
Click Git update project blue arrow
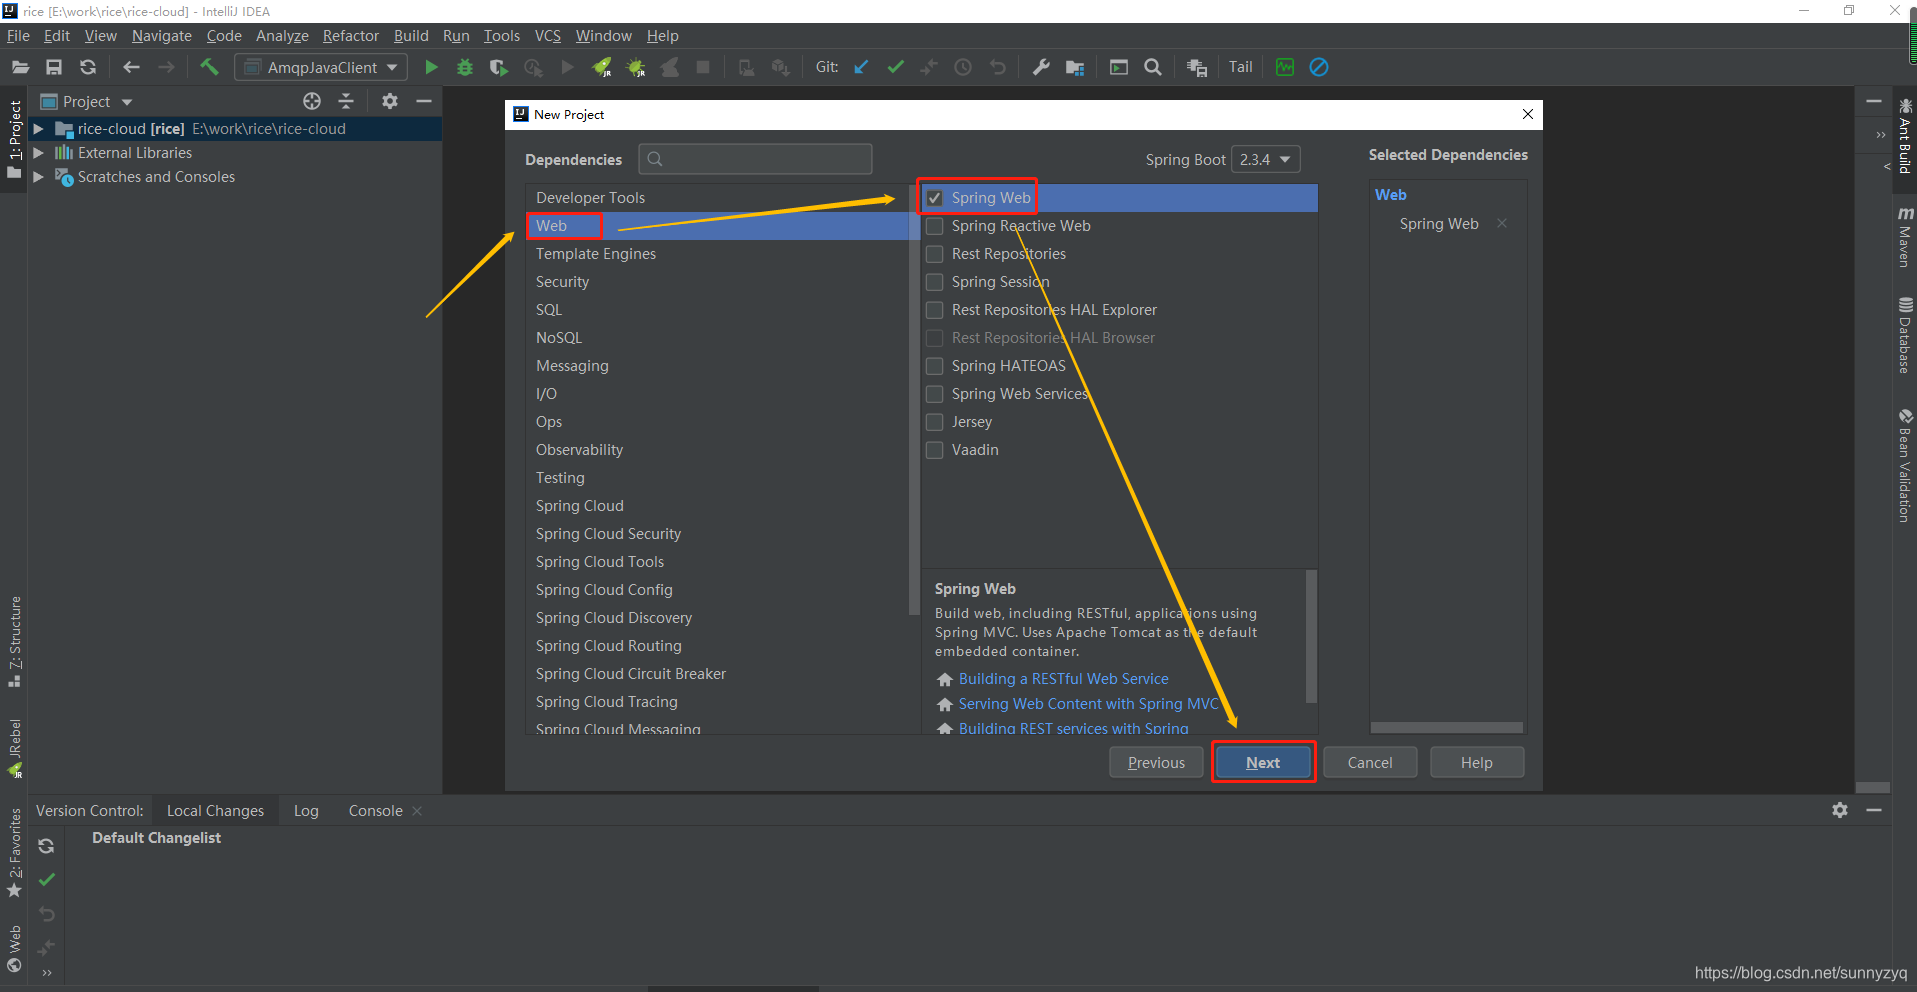pos(861,67)
